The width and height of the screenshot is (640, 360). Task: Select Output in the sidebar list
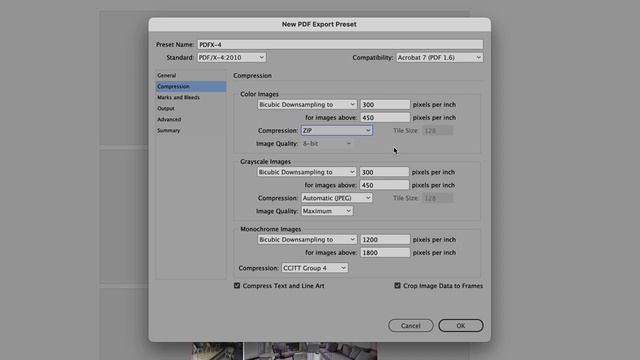(x=191, y=109)
